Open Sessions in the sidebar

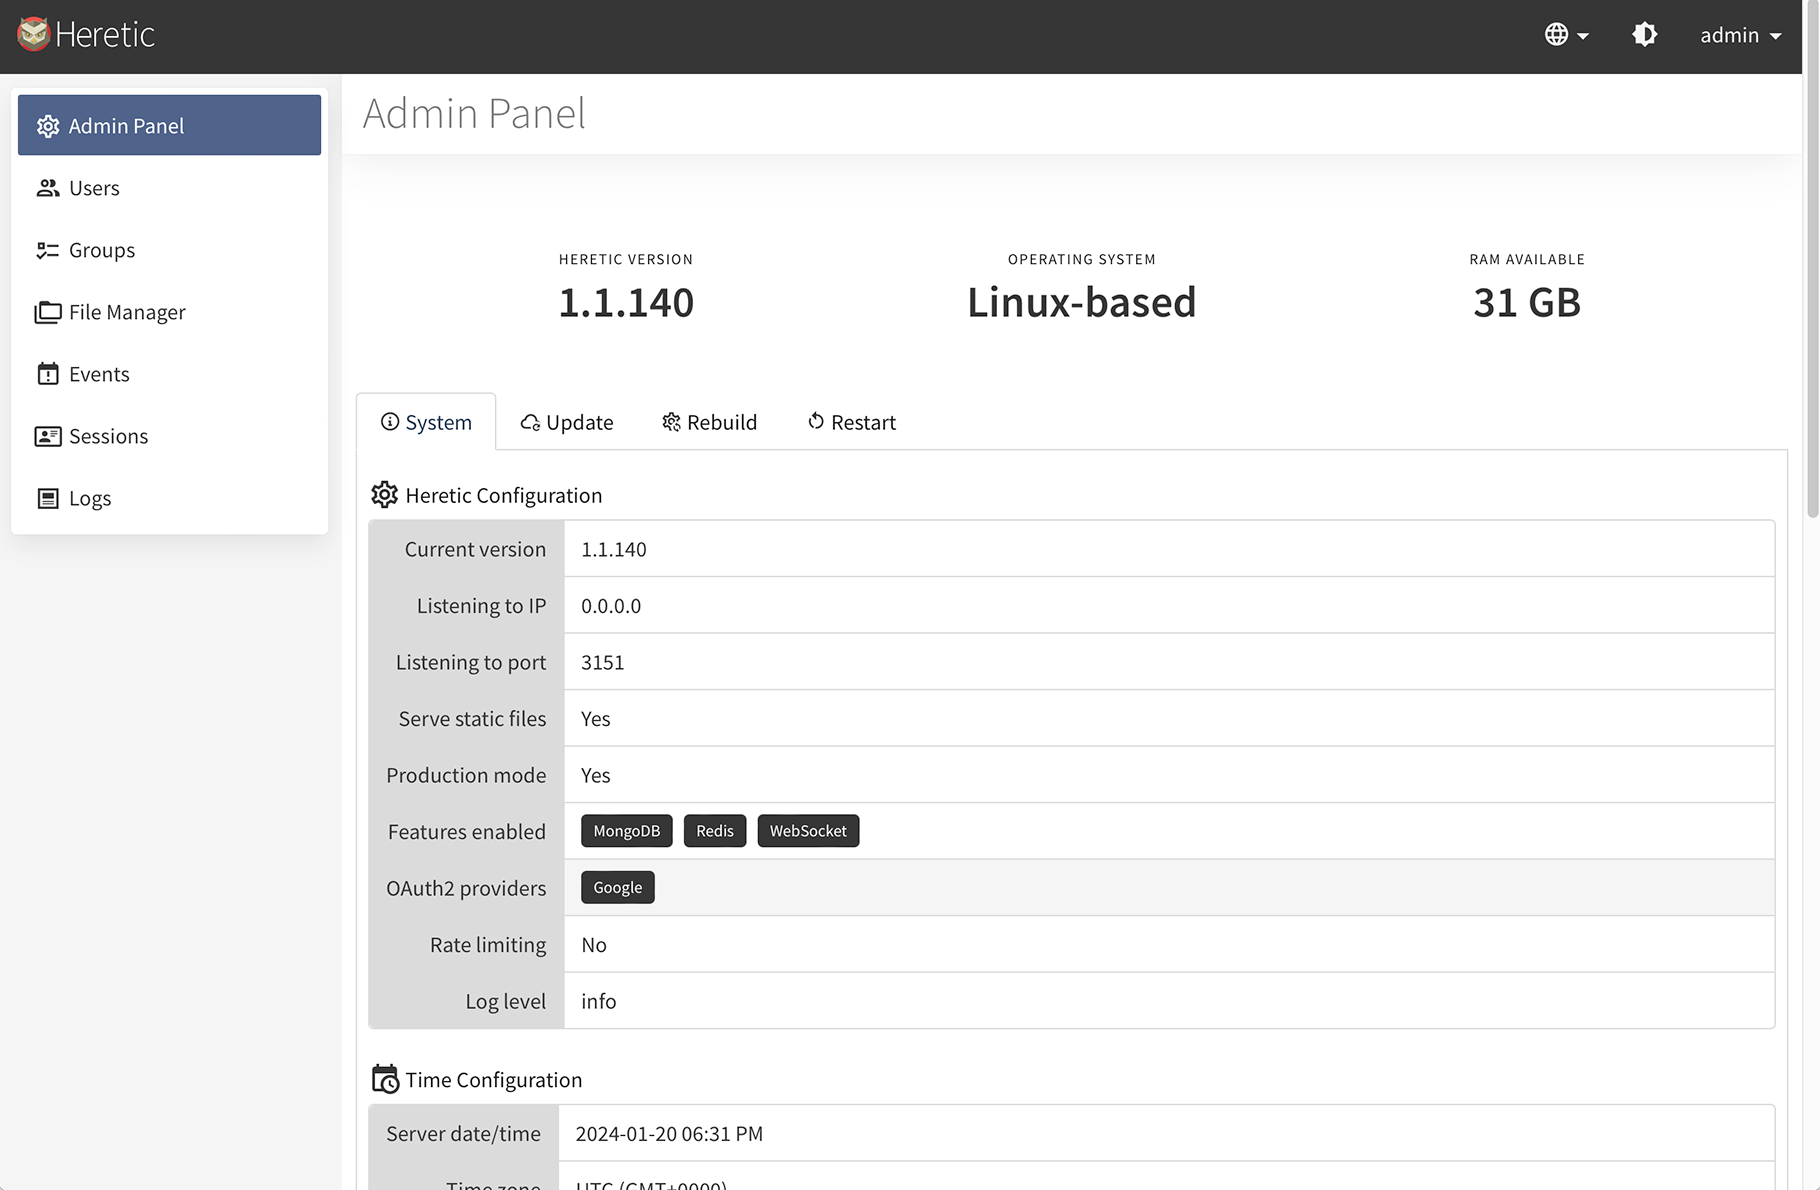tap(169, 436)
